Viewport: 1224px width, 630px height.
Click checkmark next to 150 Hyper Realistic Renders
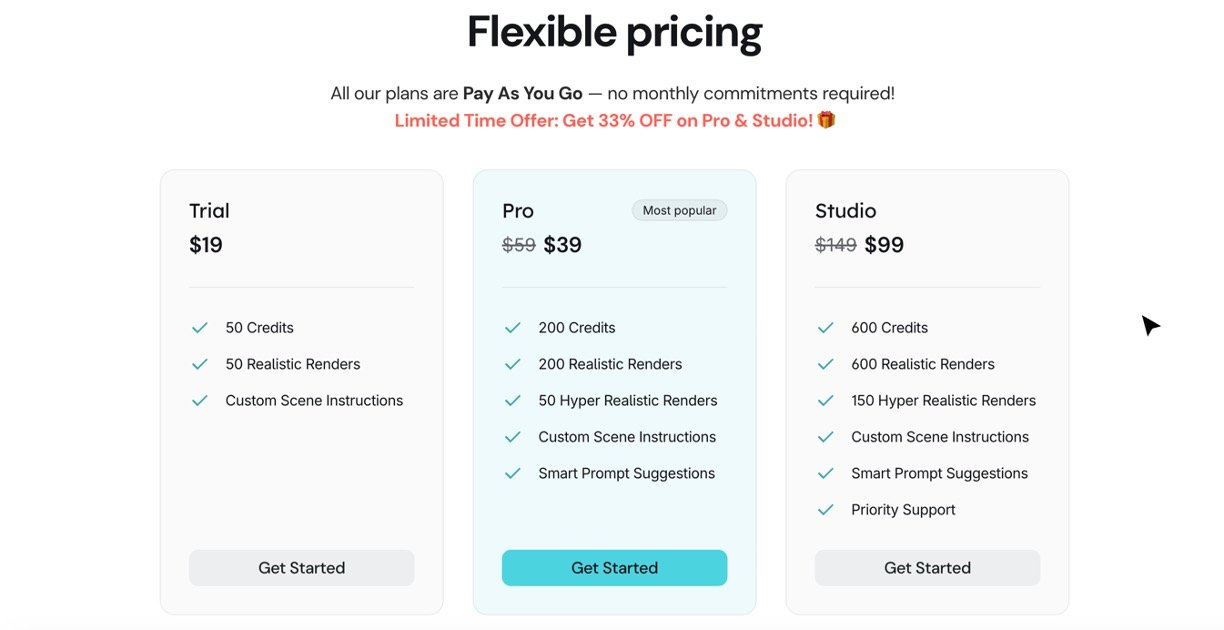pos(826,400)
